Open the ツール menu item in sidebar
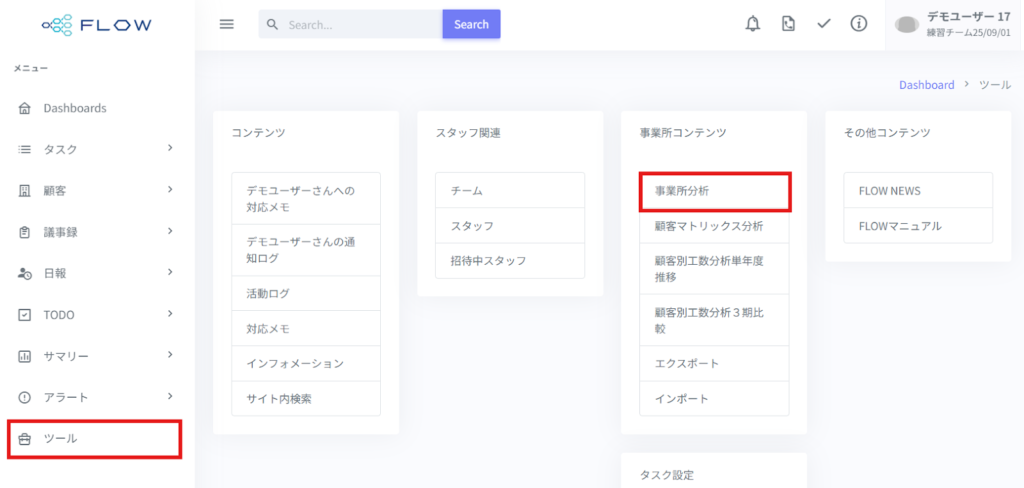Image resolution: width=1024 pixels, height=488 pixels. (x=94, y=439)
